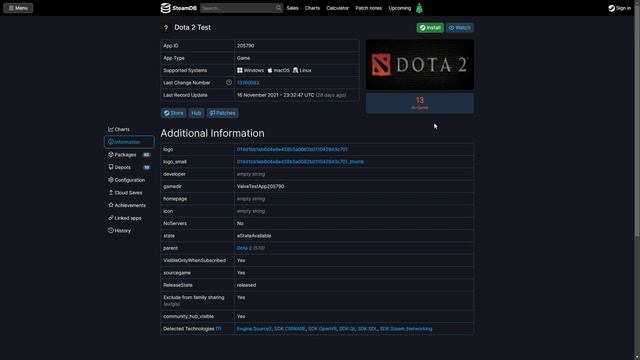The image size is (640, 360).
Task: Open Cloud Saves in the sidebar
Action: (x=125, y=193)
